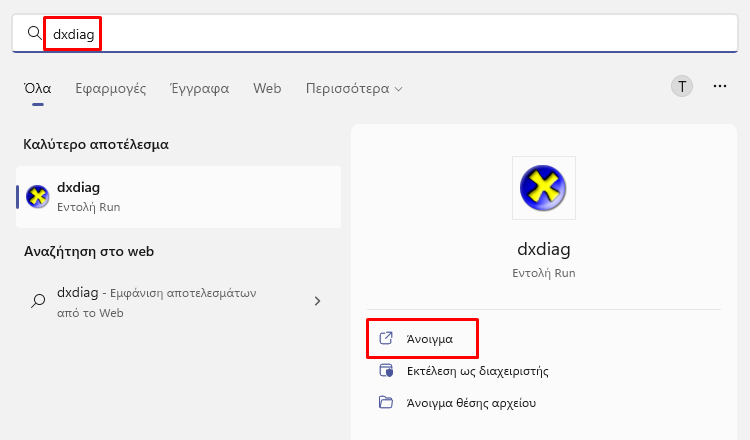The image size is (750, 440).
Task: Switch to the Εφαρμογές tab
Action: (110, 88)
